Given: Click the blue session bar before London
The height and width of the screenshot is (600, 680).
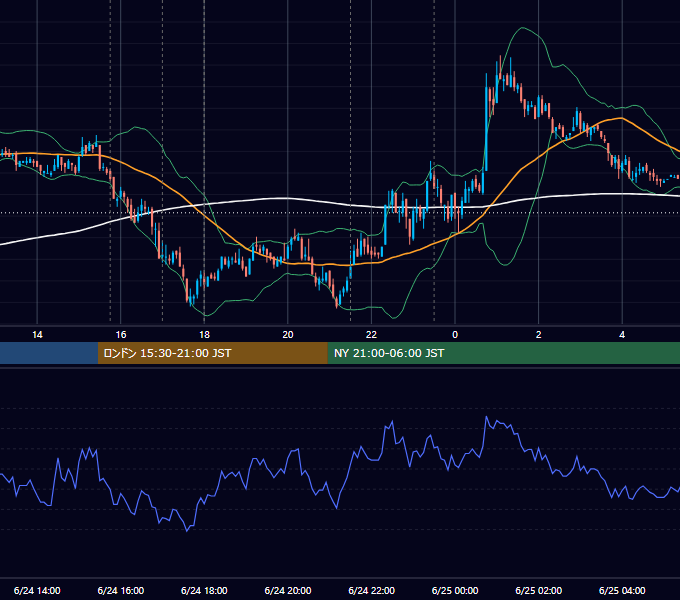Looking at the screenshot, I should (x=49, y=353).
